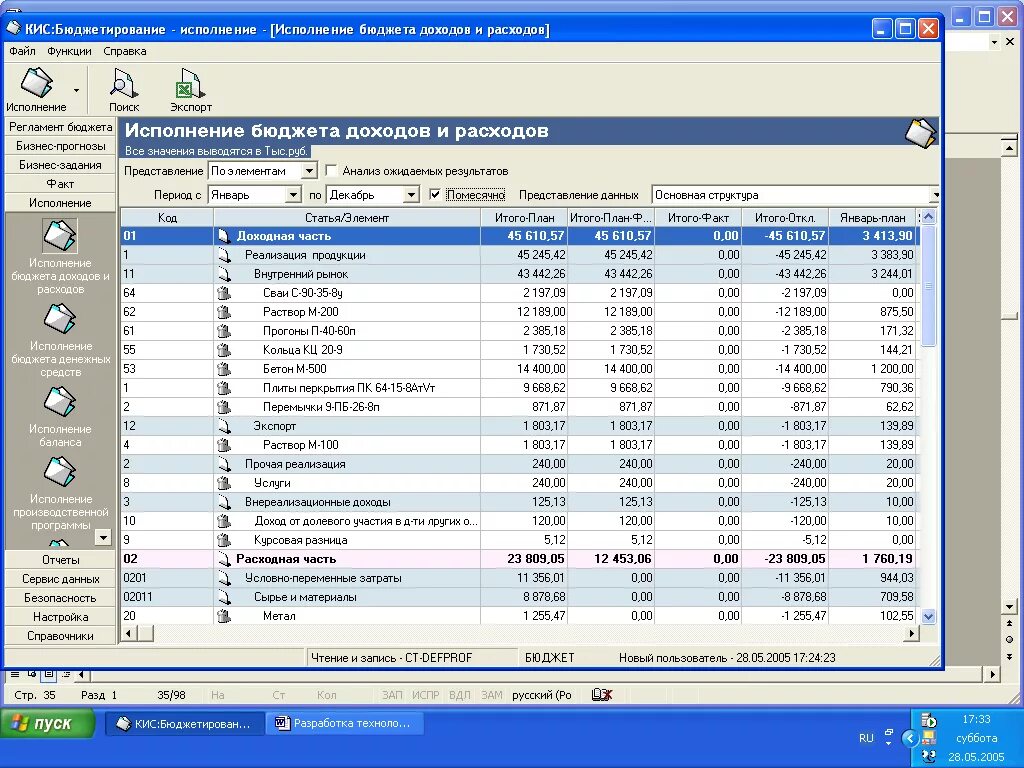Open the Исполнение toolbar dropdown arrow

[x=76, y=90]
